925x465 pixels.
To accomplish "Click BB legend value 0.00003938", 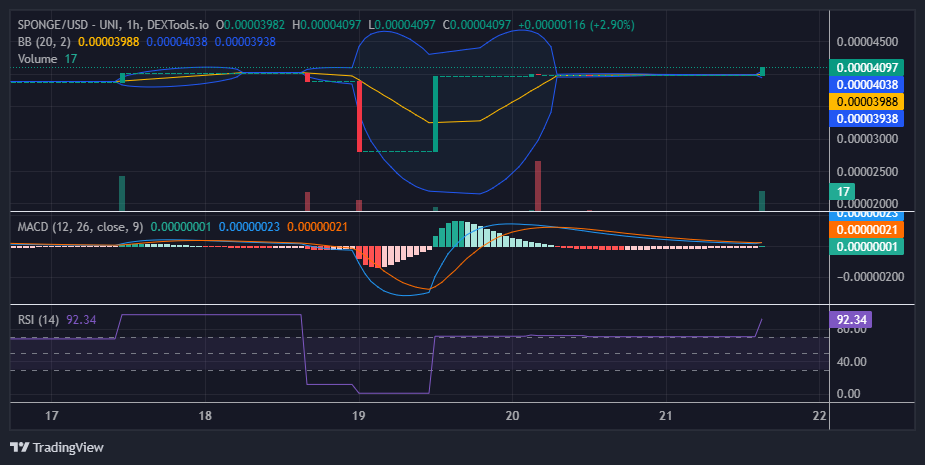I will coord(245,41).
